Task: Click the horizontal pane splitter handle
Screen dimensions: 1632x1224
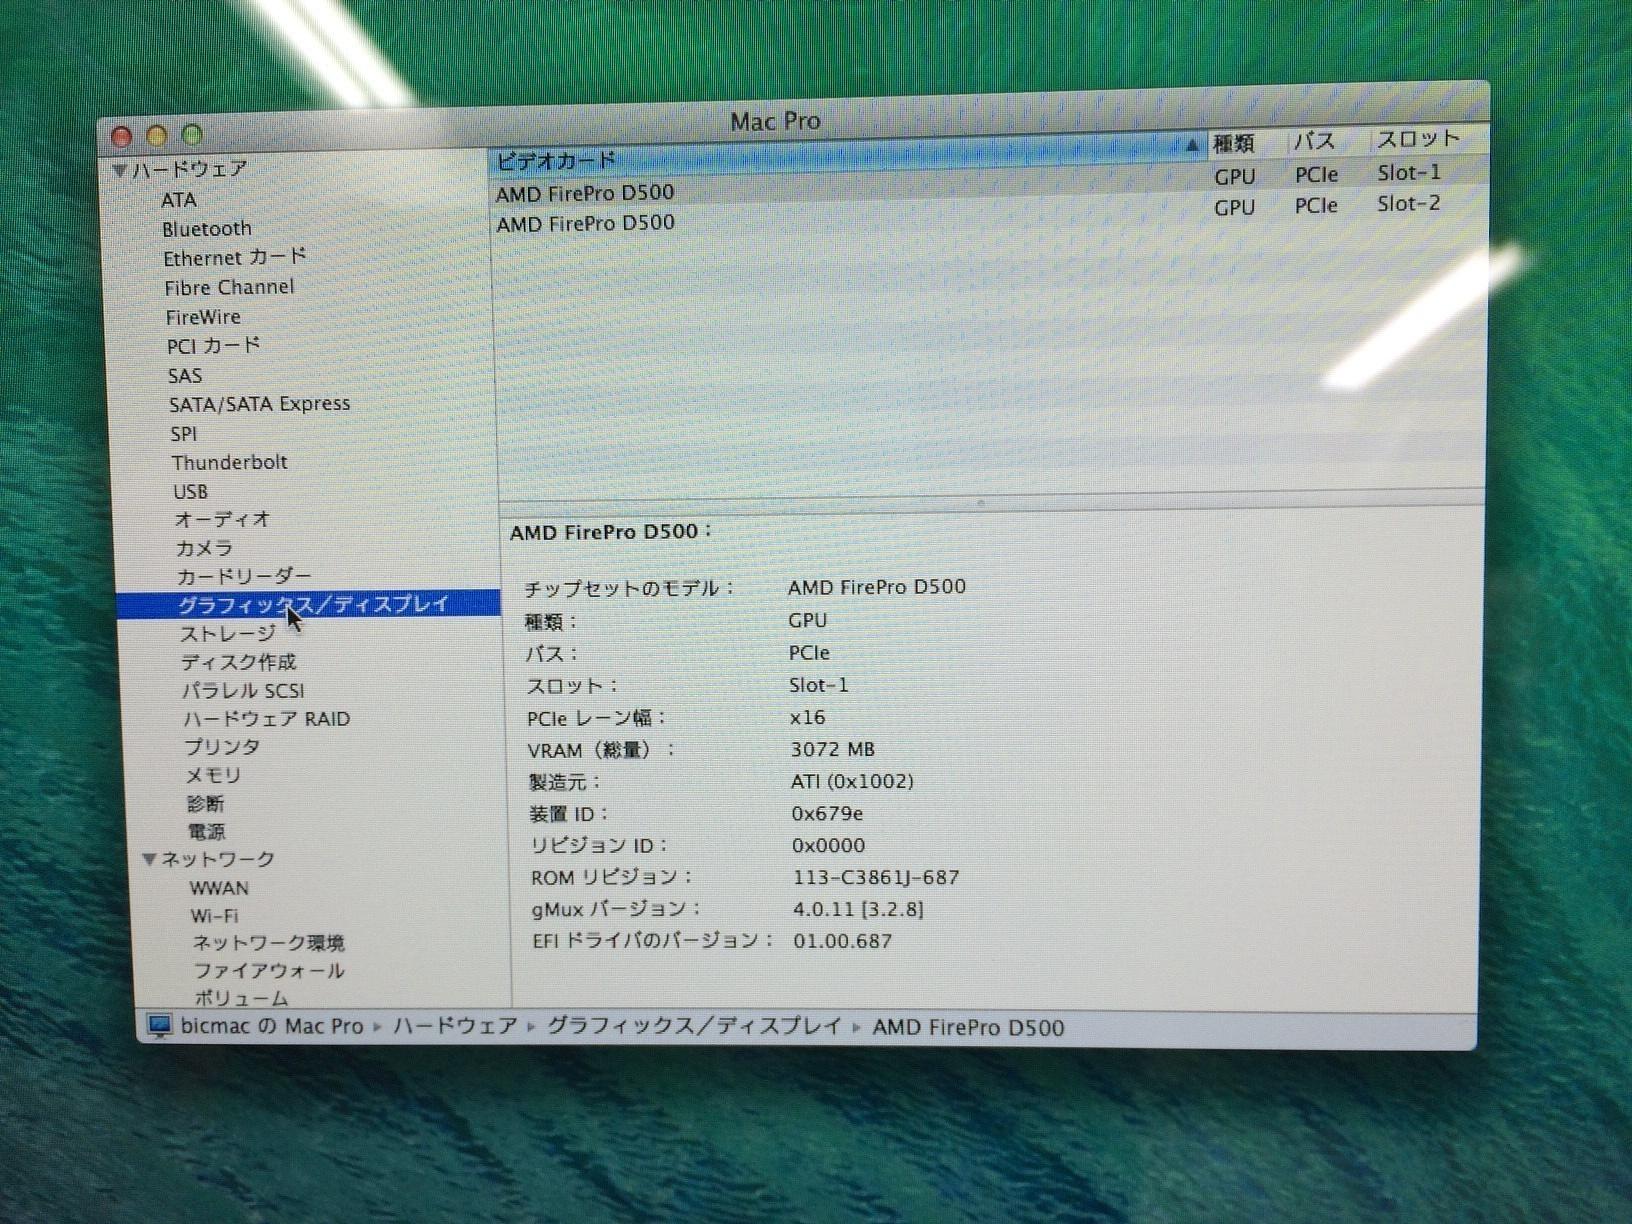Action: (x=980, y=503)
